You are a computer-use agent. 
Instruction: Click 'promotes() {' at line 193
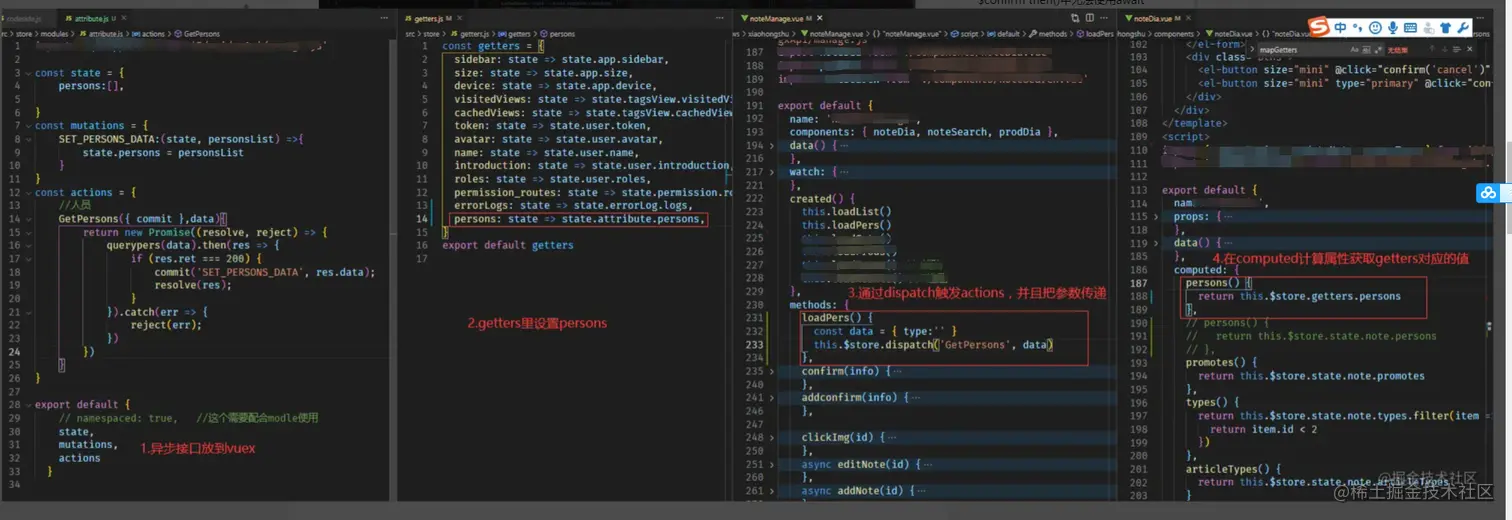(1221, 362)
